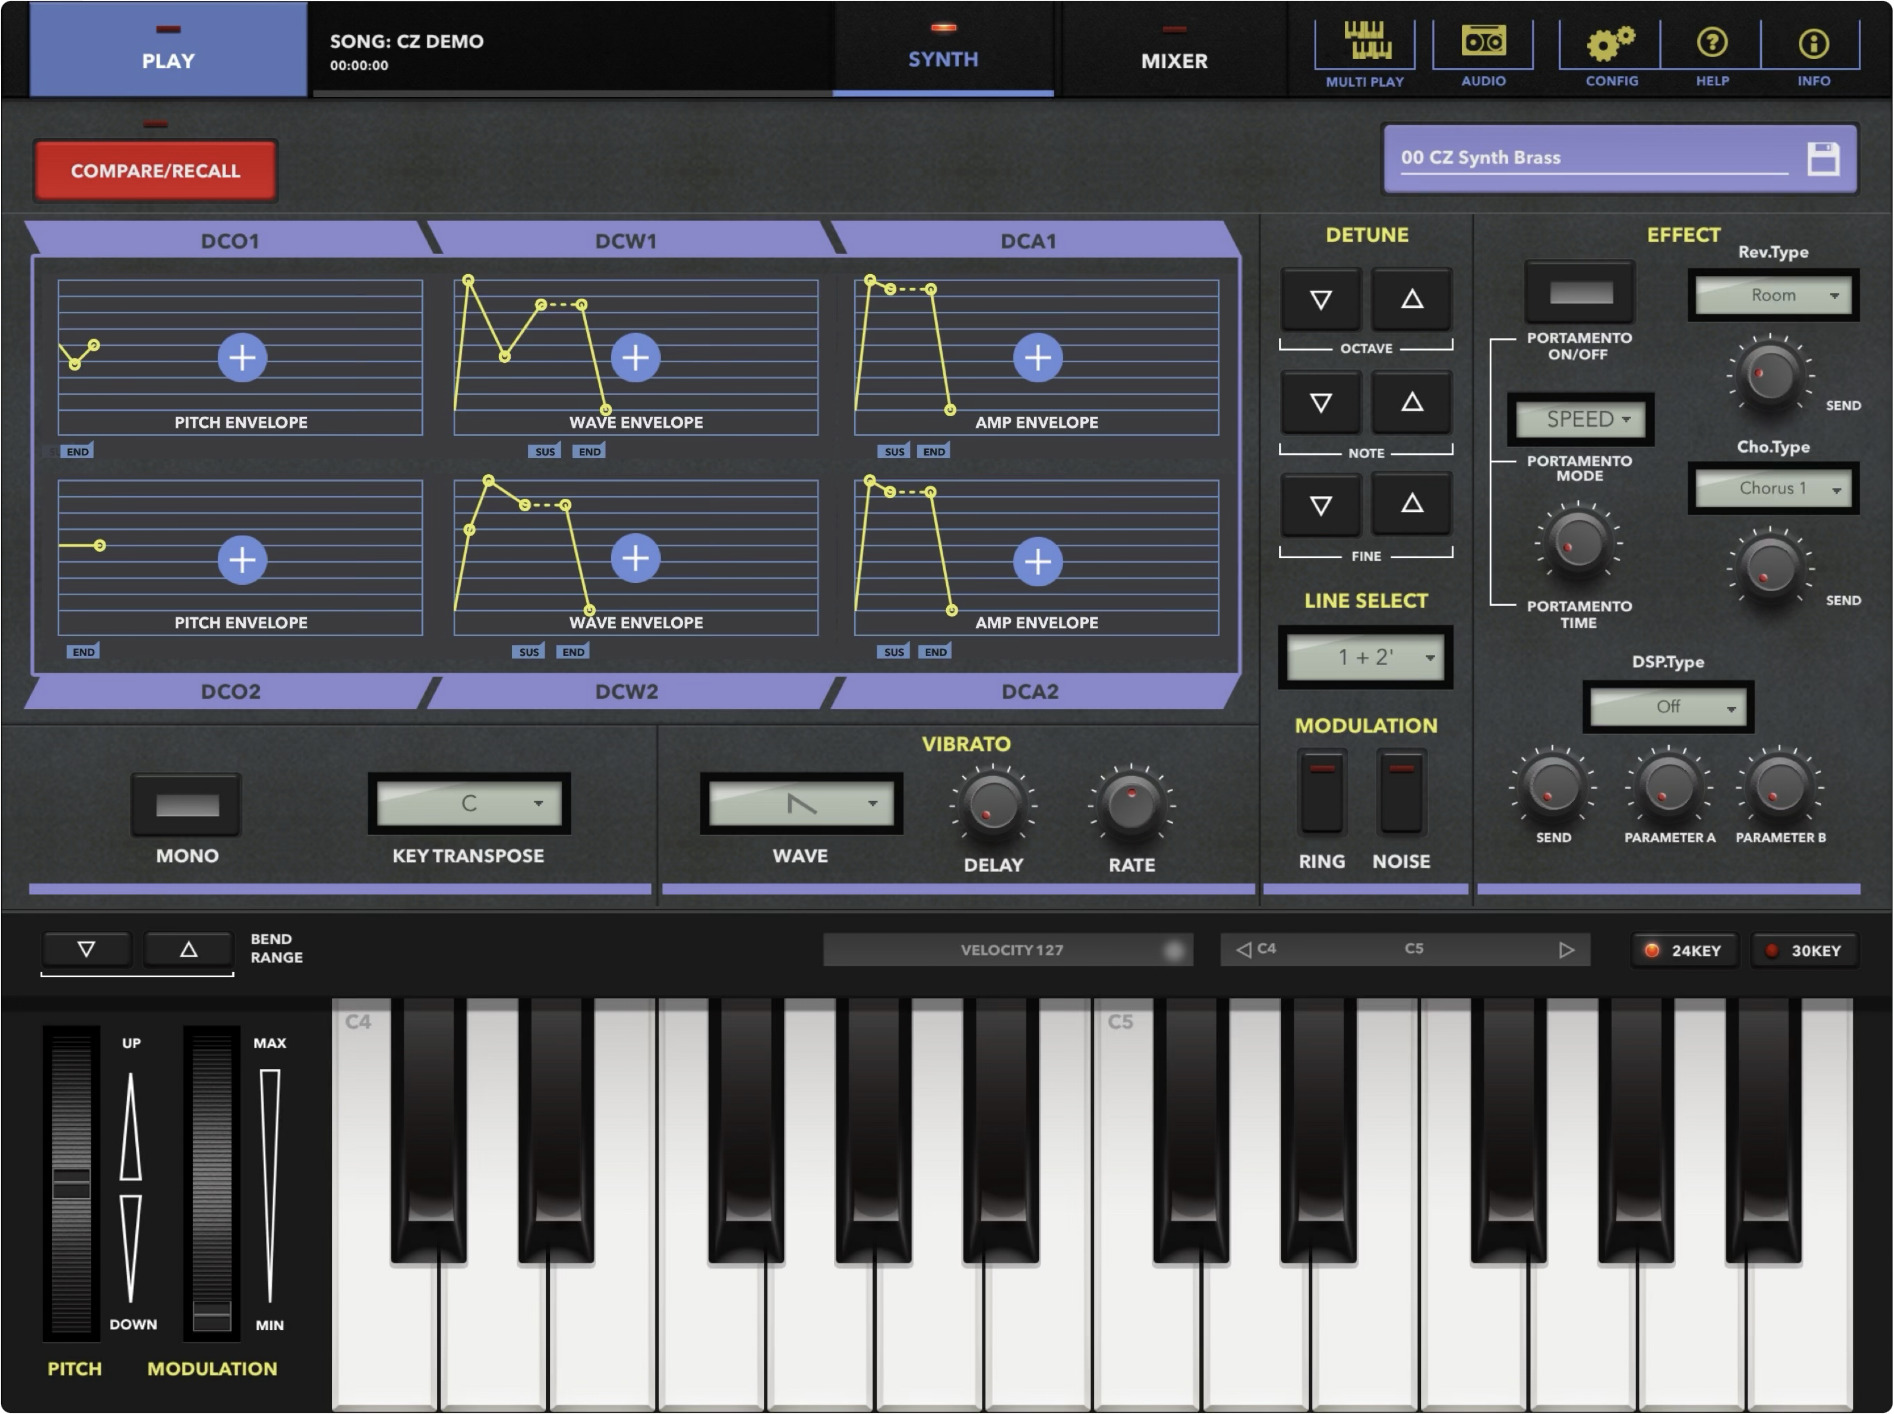Save preset with the floppy disk icon
The image size is (1894, 1414).
1823,158
